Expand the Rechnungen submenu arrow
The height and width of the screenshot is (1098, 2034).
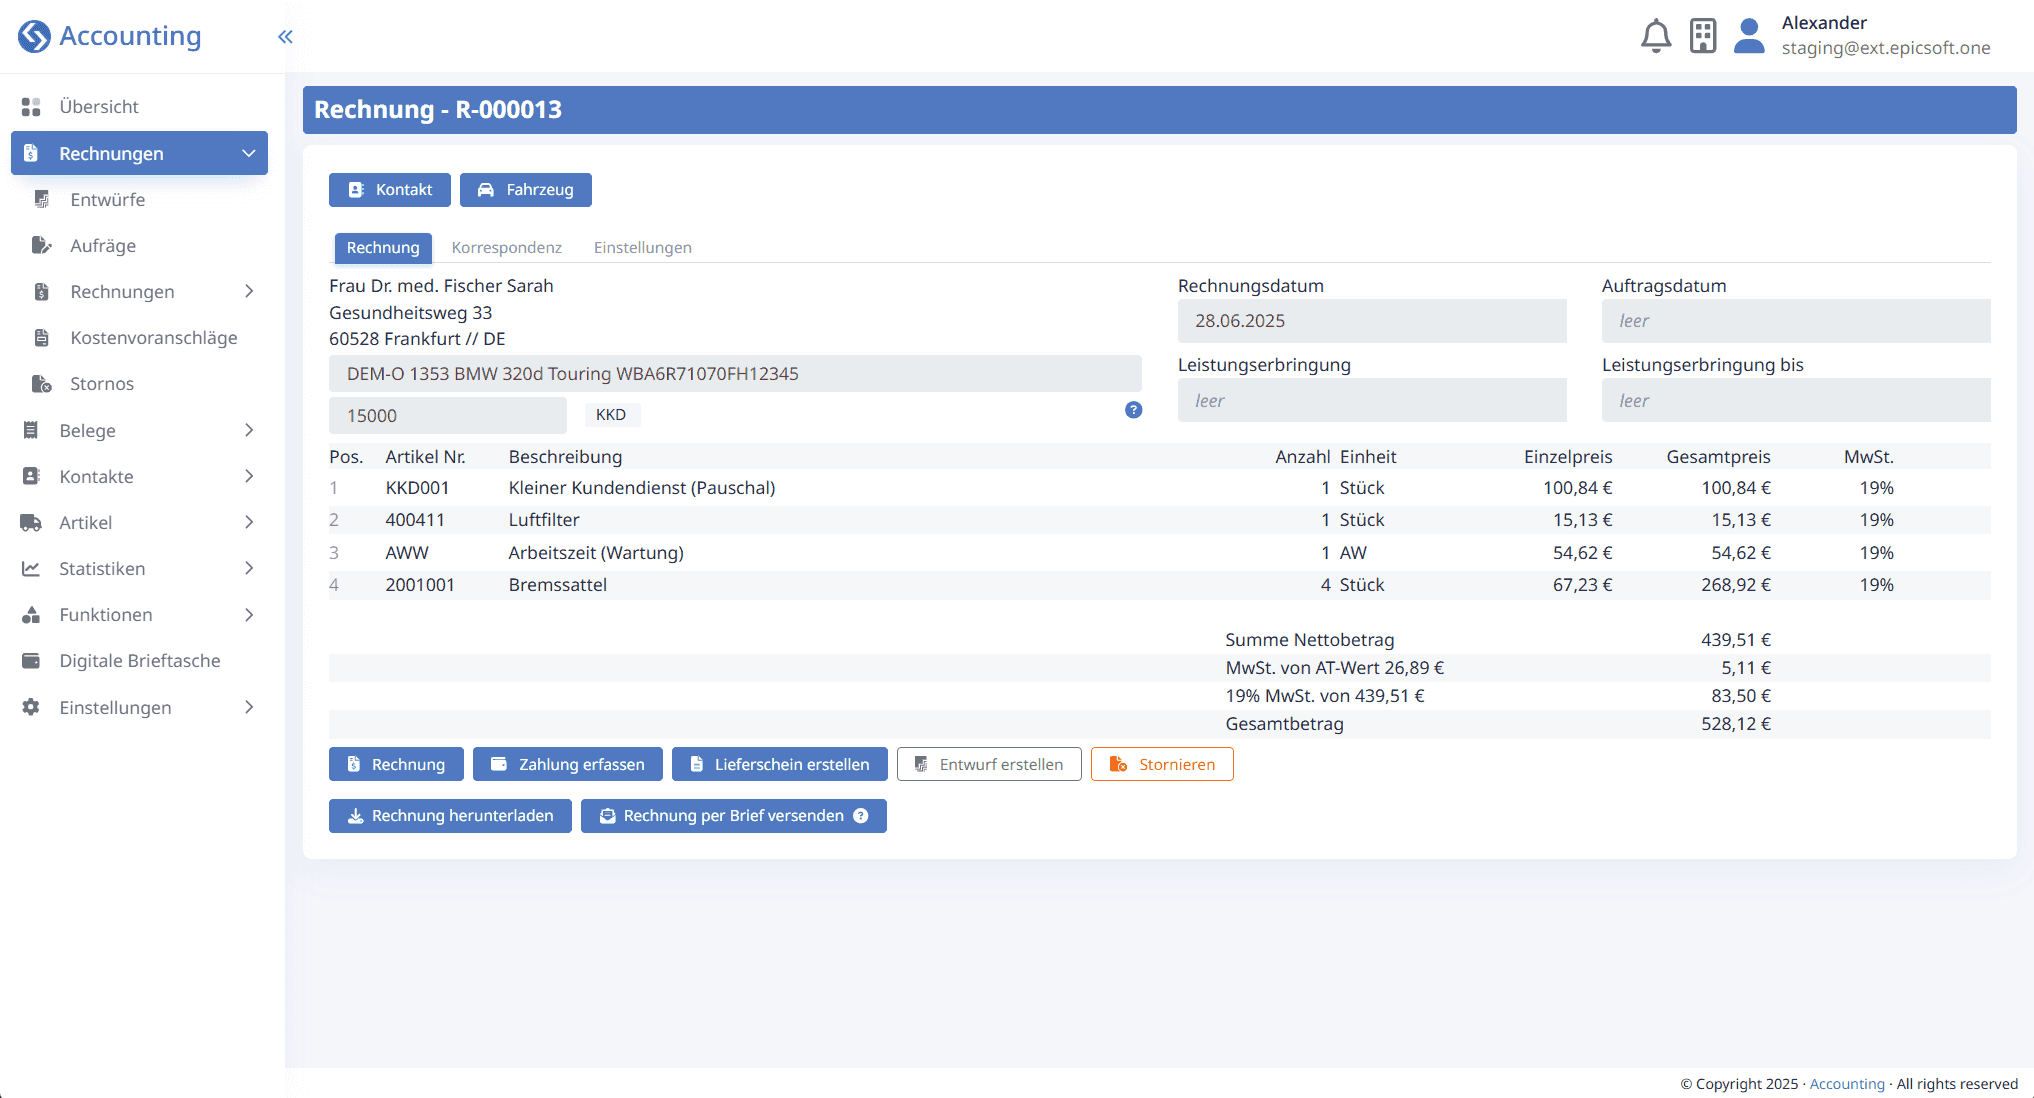click(x=249, y=291)
